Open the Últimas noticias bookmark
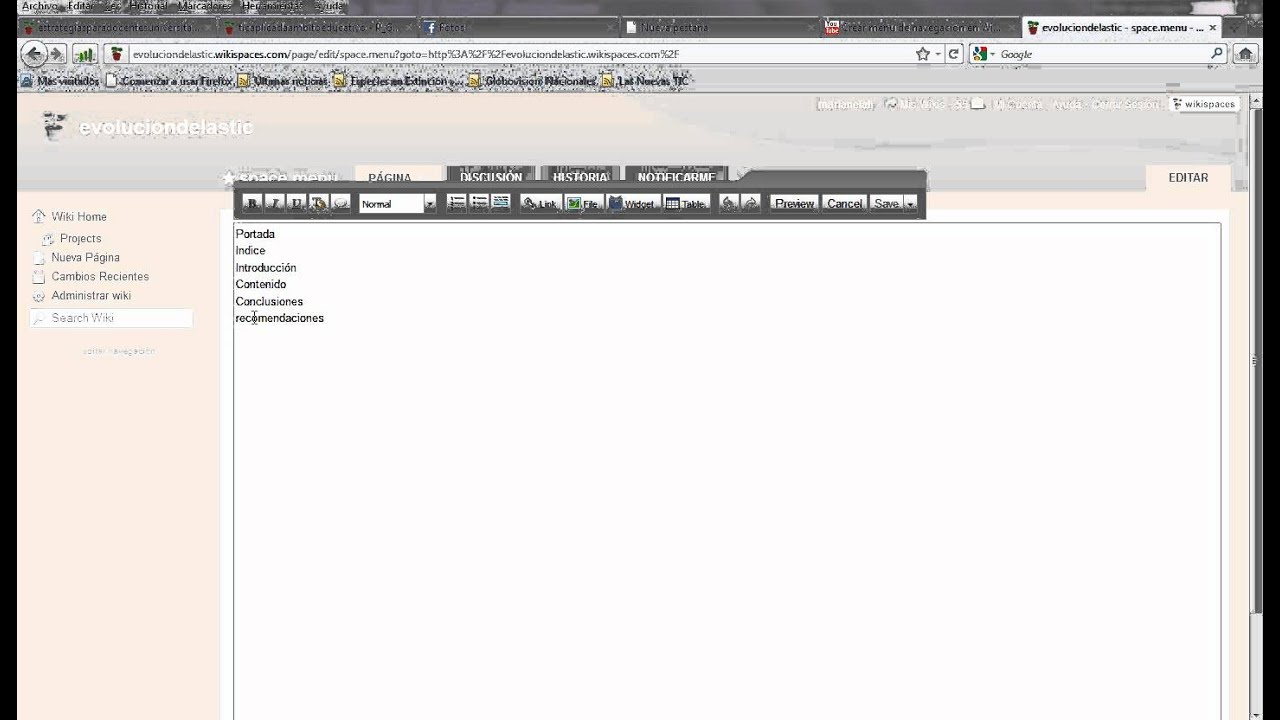Image resolution: width=1280 pixels, height=720 pixels. (282, 80)
